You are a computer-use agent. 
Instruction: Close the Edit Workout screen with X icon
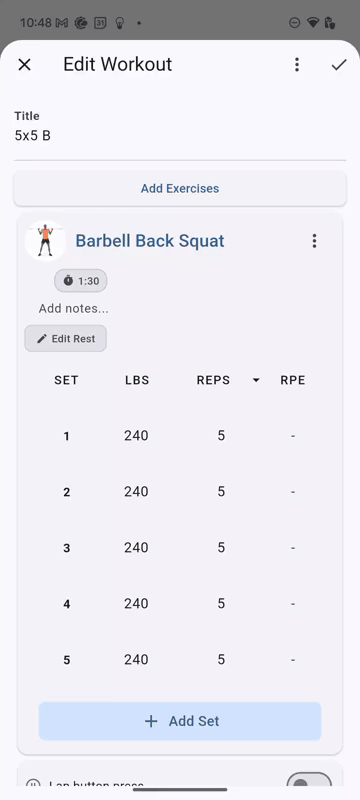point(24,65)
